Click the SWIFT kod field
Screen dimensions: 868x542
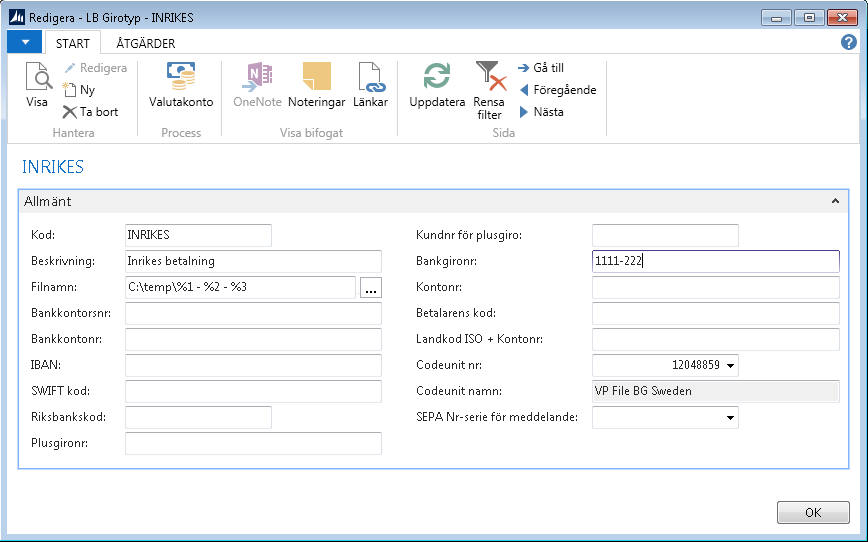pos(254,391)
